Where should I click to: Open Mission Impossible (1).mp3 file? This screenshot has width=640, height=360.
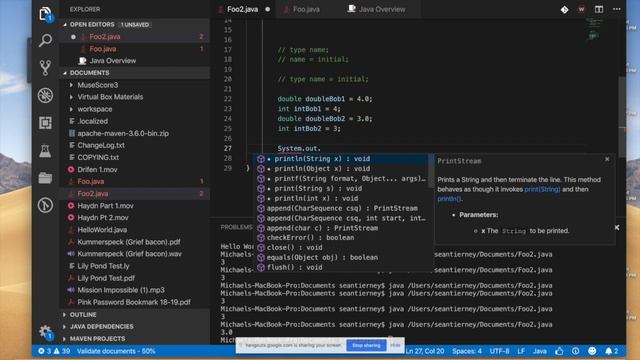tap(121, 290)
